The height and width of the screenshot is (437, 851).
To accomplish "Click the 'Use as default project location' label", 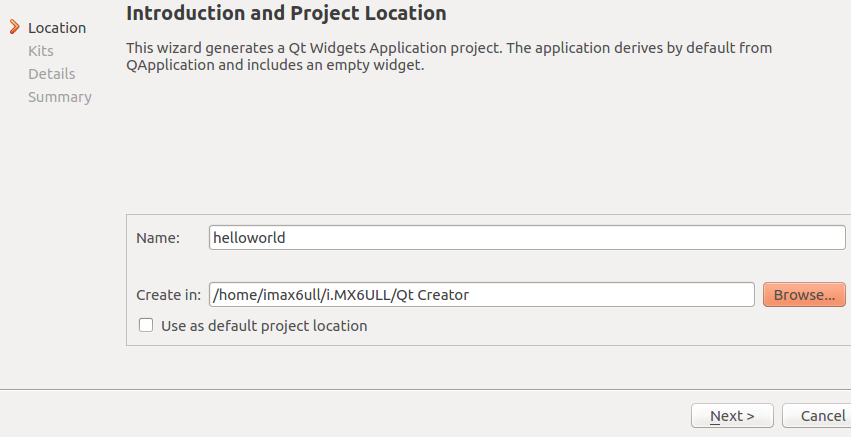I will 264,326.
